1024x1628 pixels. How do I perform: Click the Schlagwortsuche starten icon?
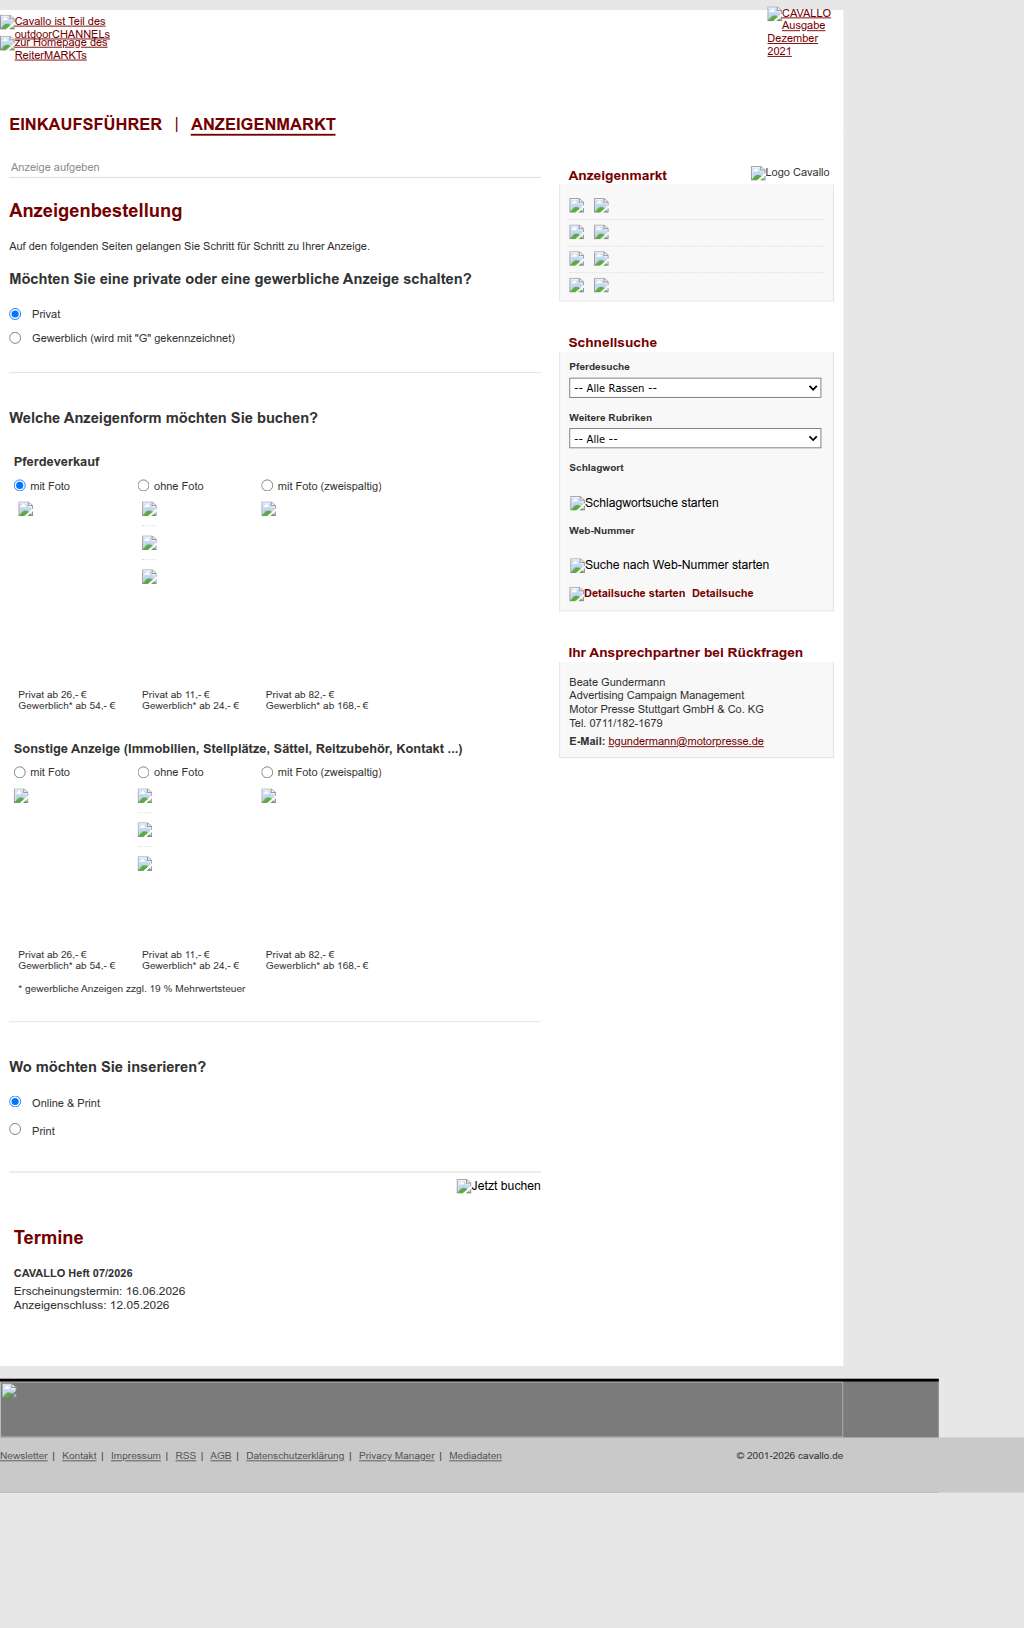pyautogui.click(x=644, y=503)
